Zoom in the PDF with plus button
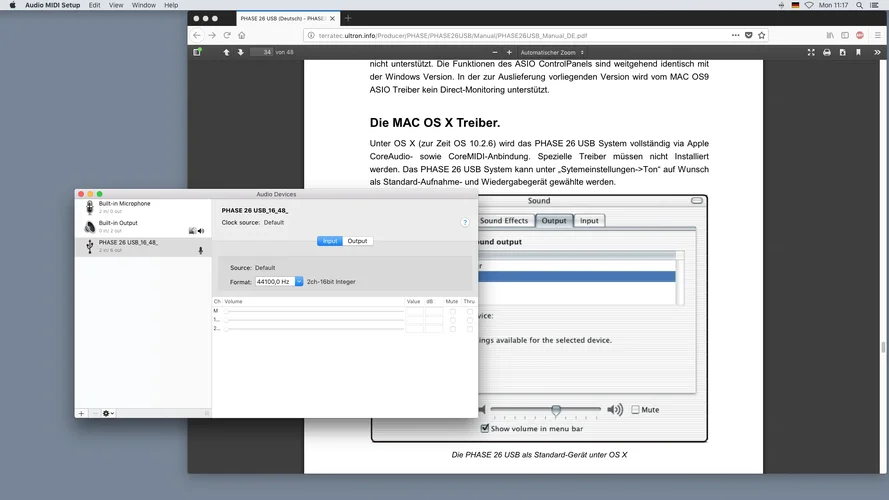The height and width of the screenshot is (500, 889). coord(509,52)
